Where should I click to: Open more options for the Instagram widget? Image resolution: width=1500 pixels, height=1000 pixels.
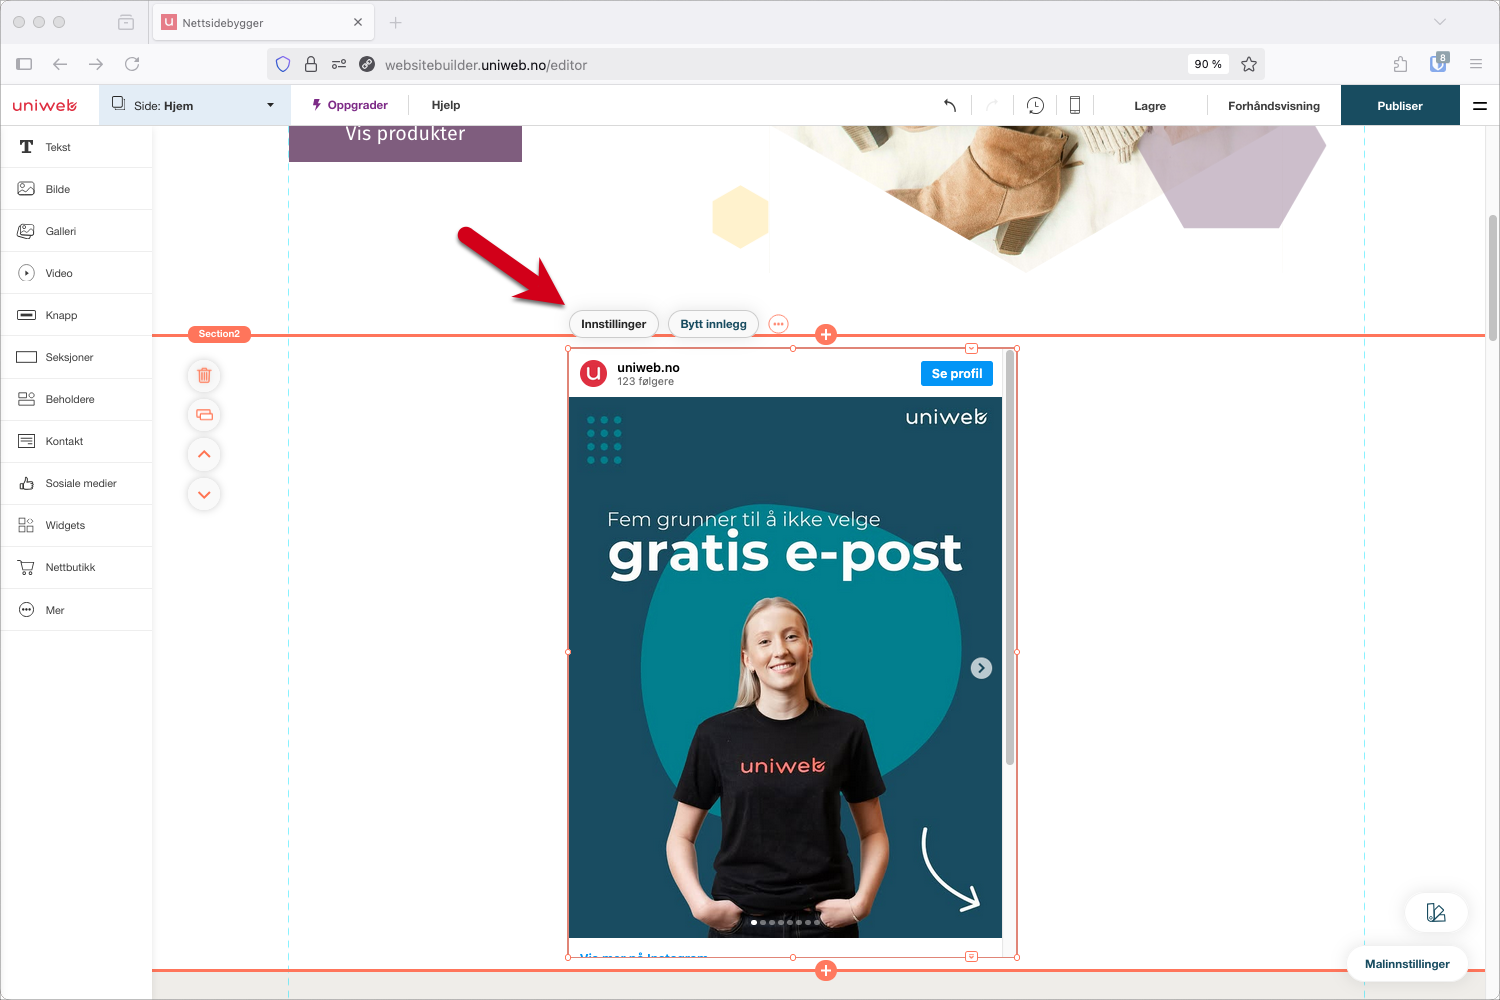pyautogui.click(x=778, y=324)
